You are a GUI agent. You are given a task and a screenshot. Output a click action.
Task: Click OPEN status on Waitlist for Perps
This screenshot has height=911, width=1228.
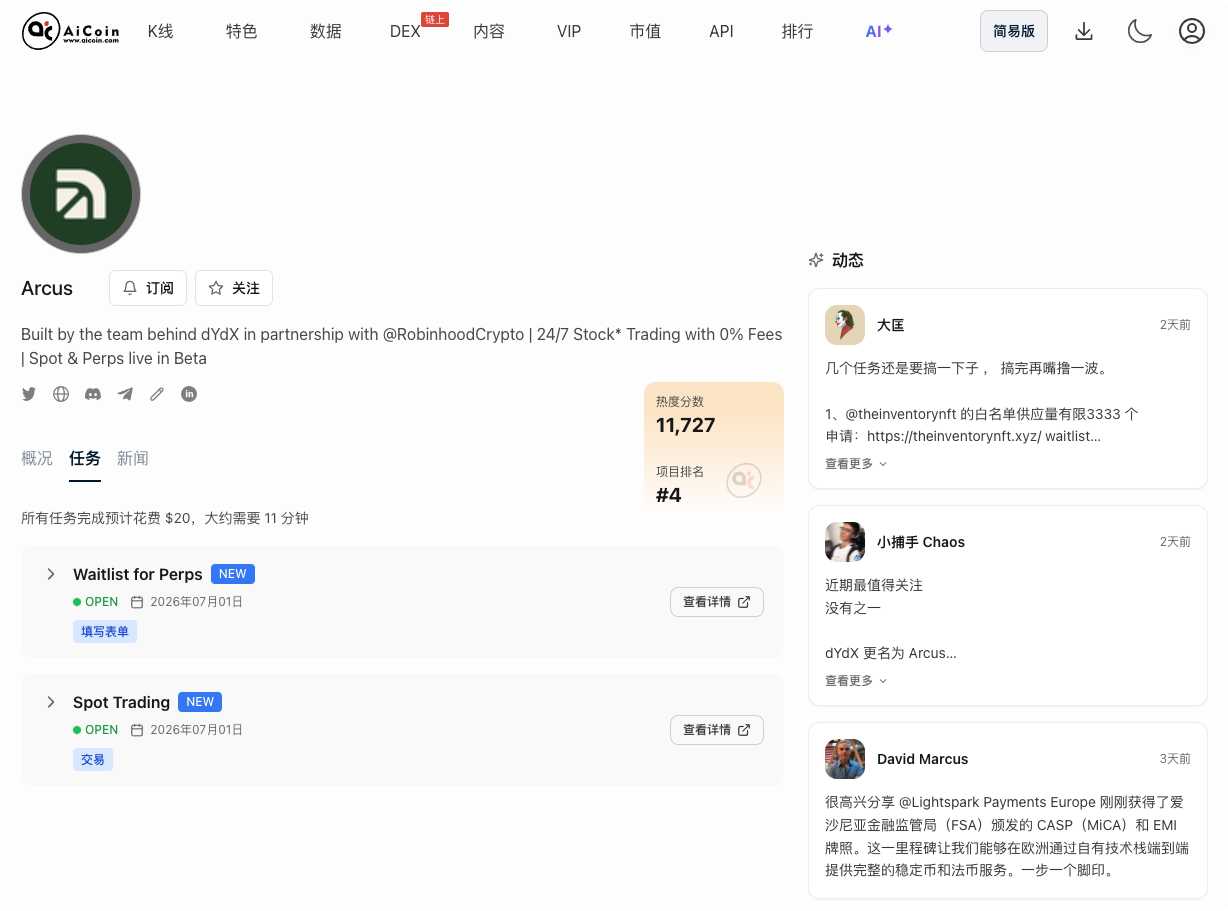point(96,602)
